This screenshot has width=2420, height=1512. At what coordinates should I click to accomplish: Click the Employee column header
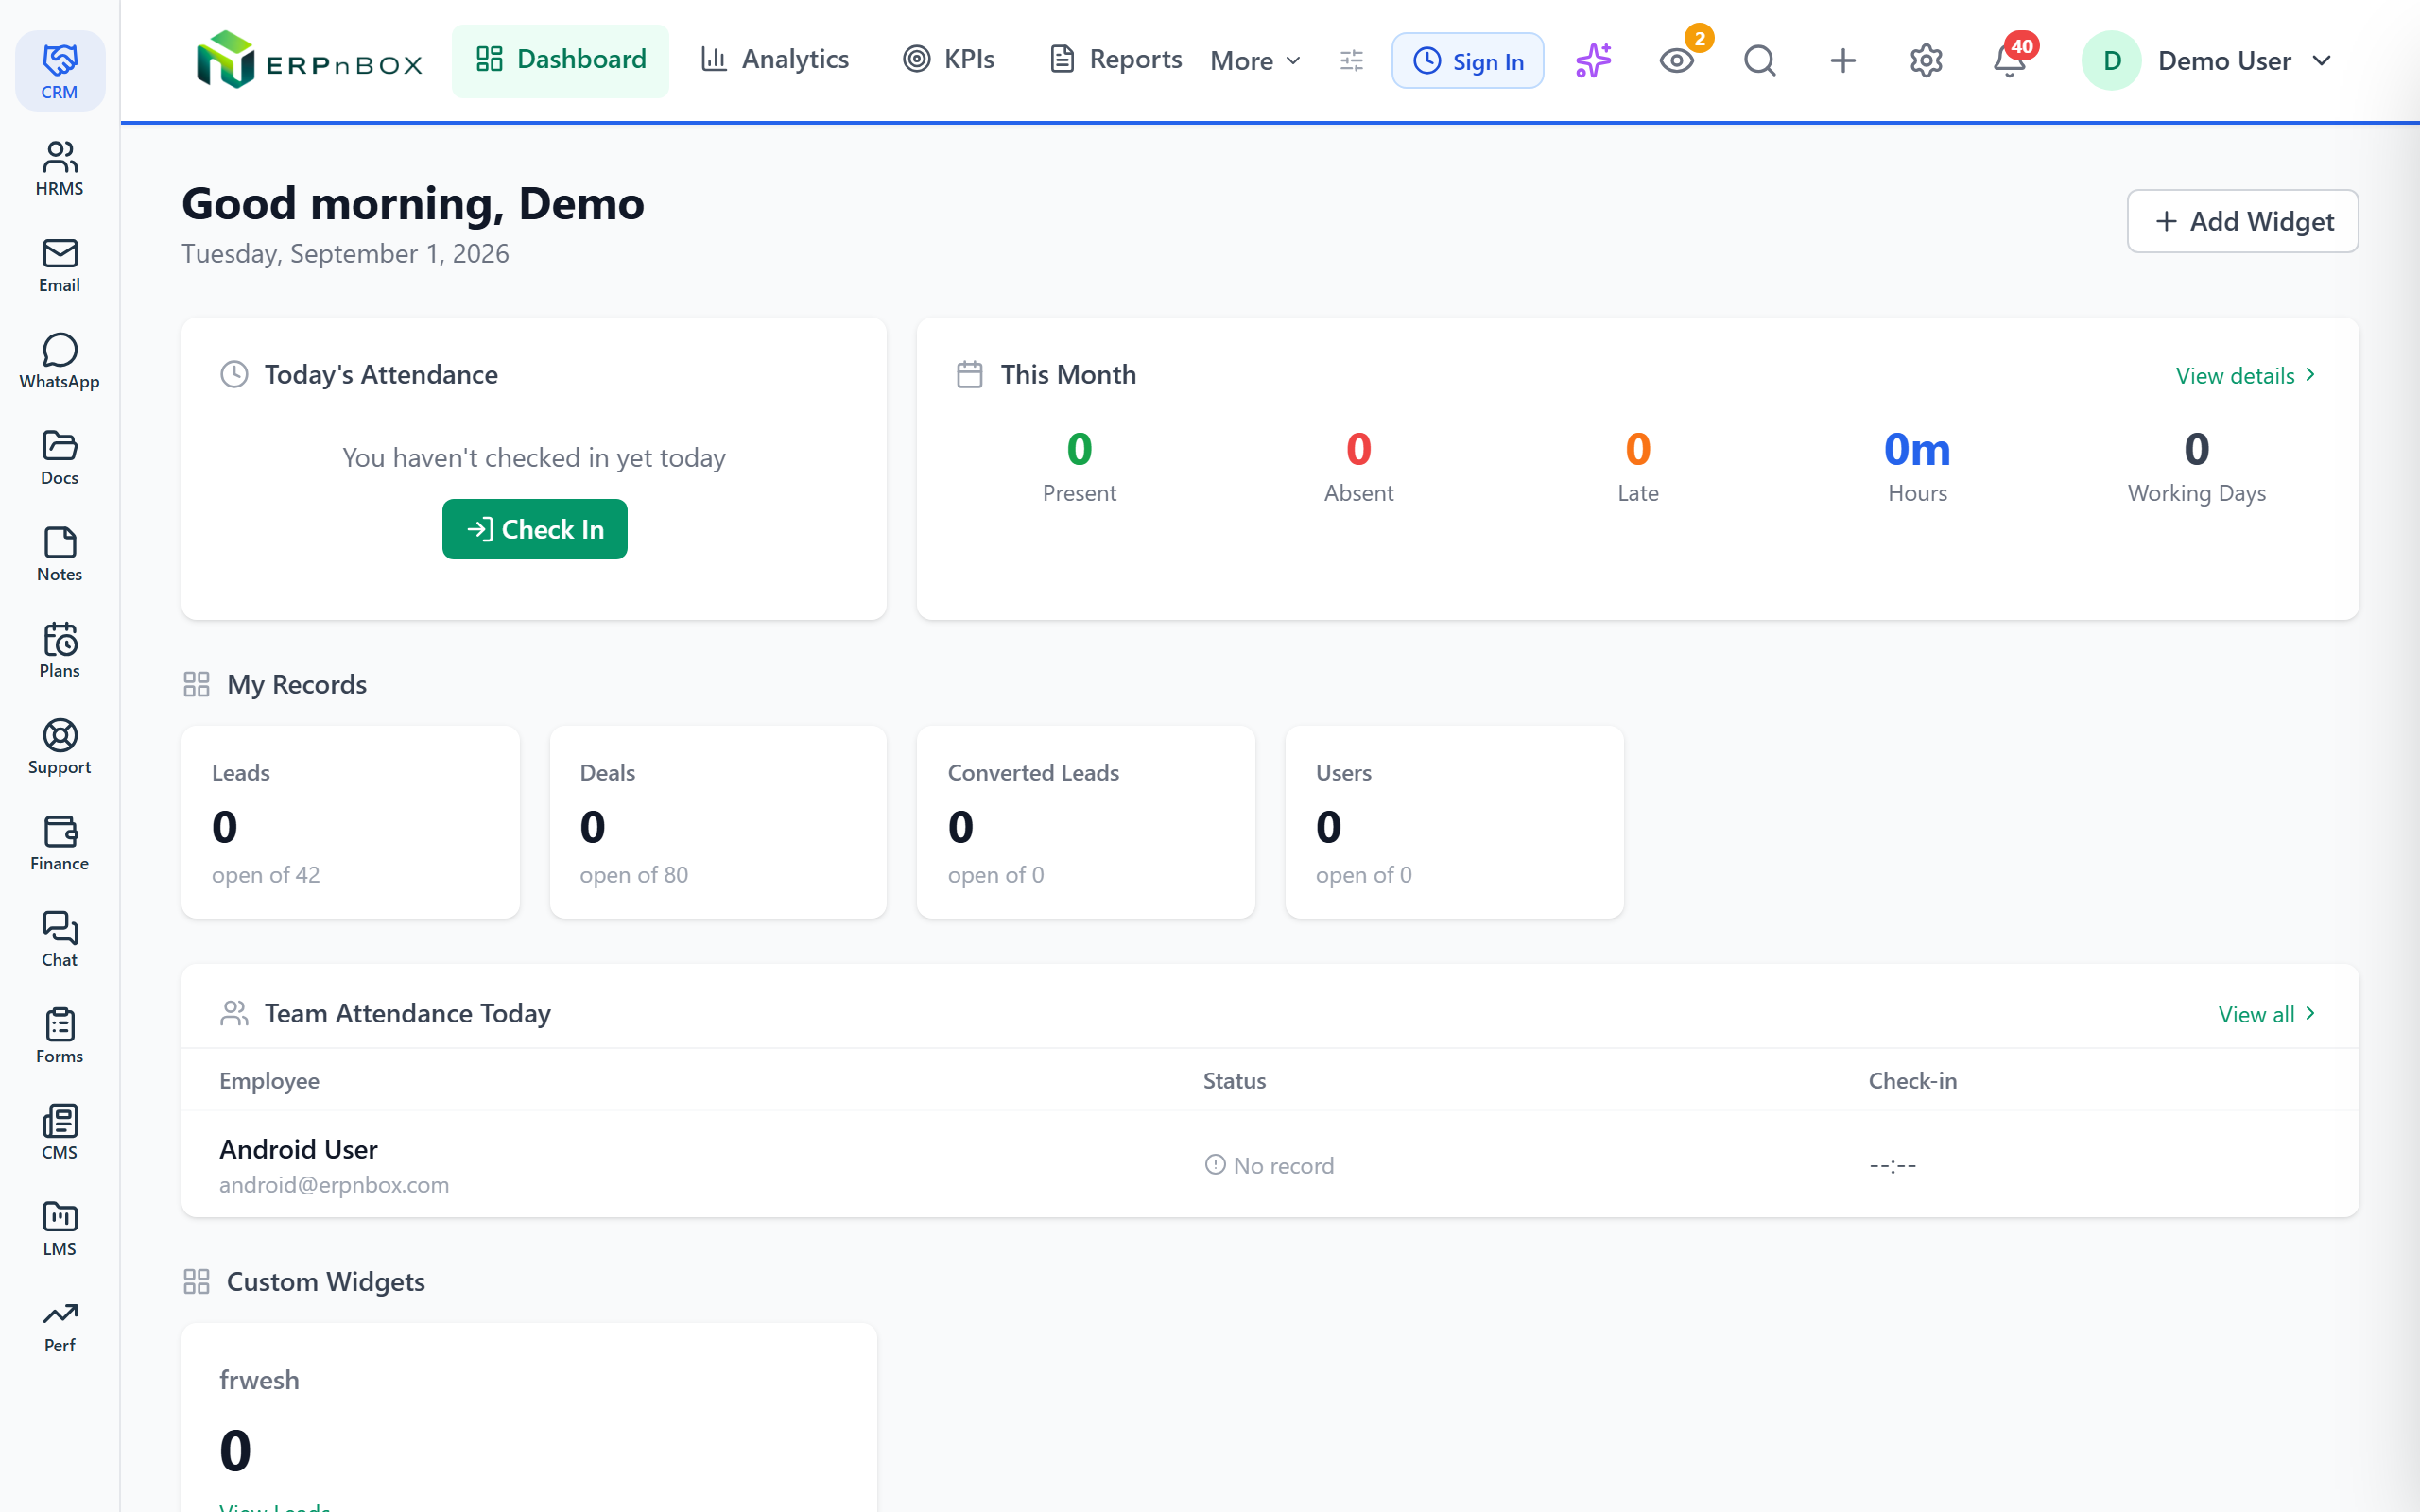click(269, 1081)
